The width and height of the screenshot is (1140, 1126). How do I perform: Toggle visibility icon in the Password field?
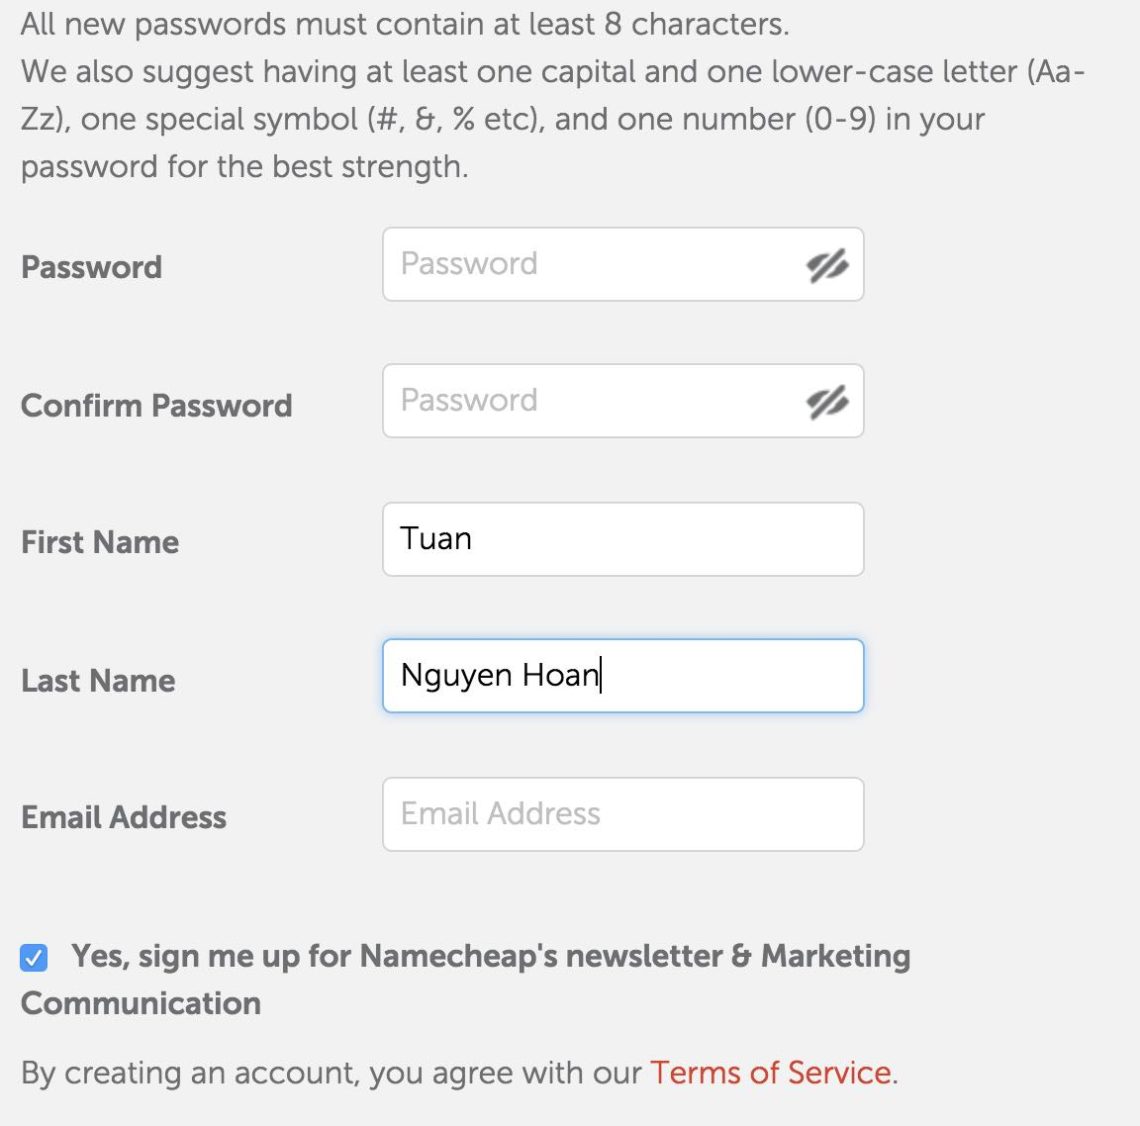827,265
